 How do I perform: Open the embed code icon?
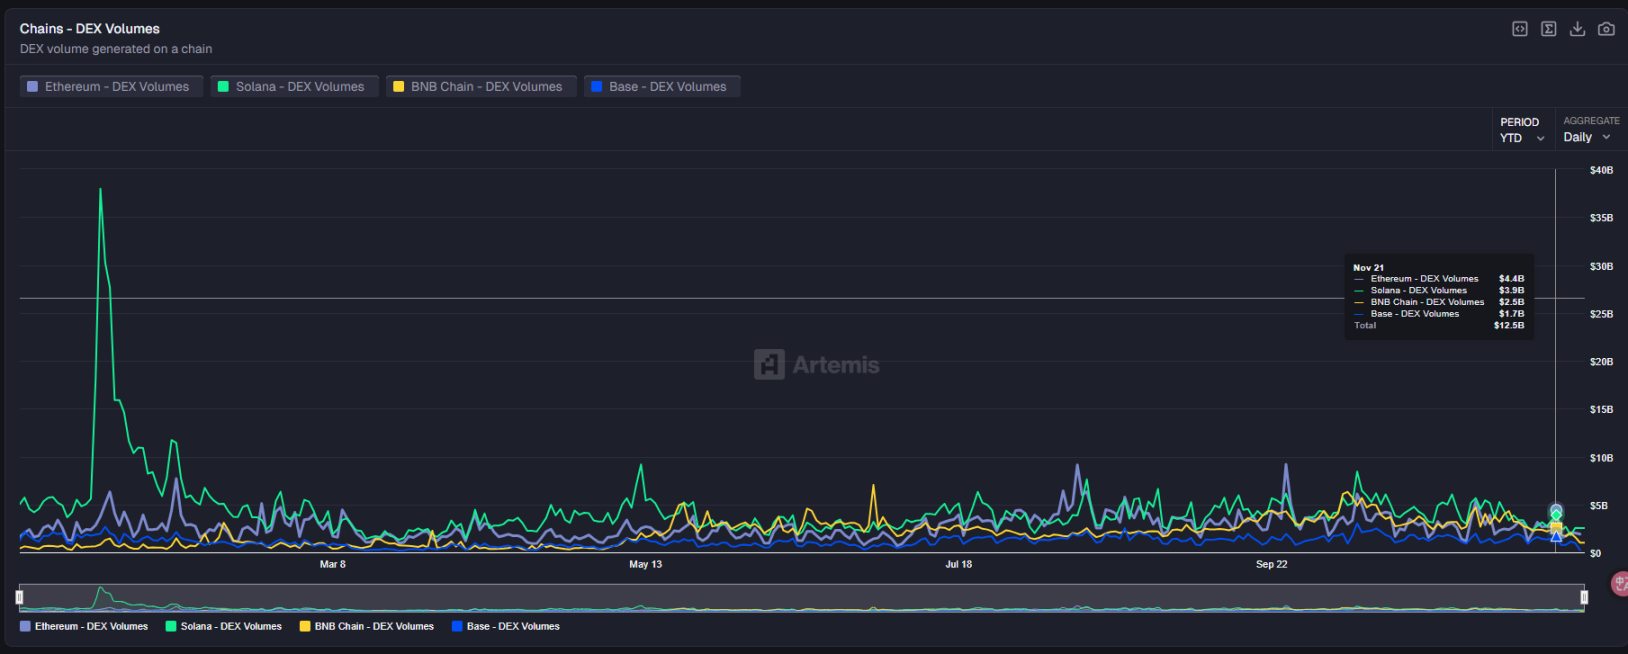1519,29
